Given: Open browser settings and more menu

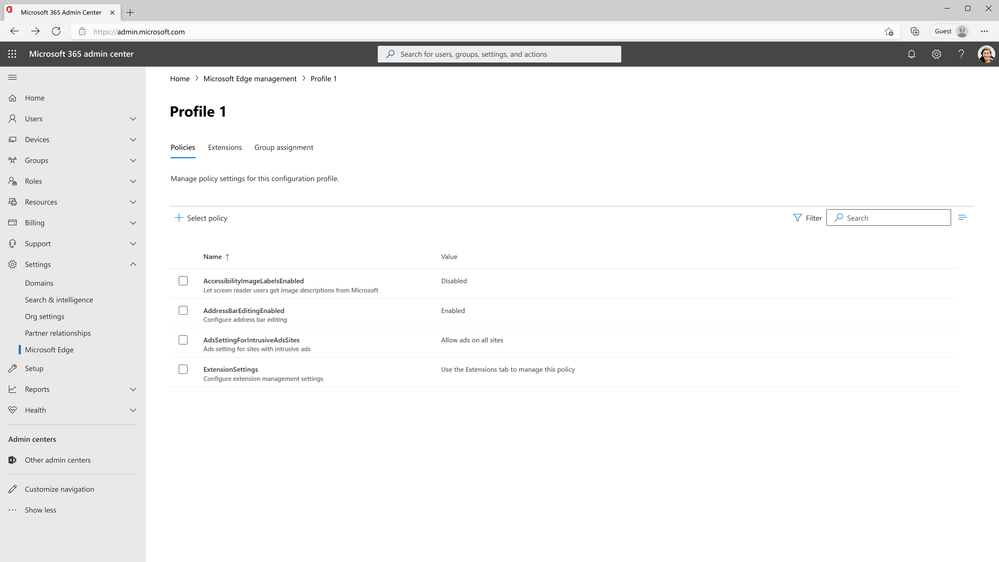Looking at the screenshot, I should [984, 31].
